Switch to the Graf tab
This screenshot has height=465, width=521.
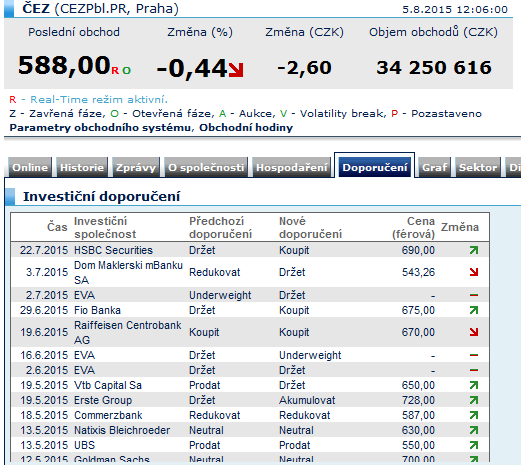pyautogui.click(x=434, y=167)
